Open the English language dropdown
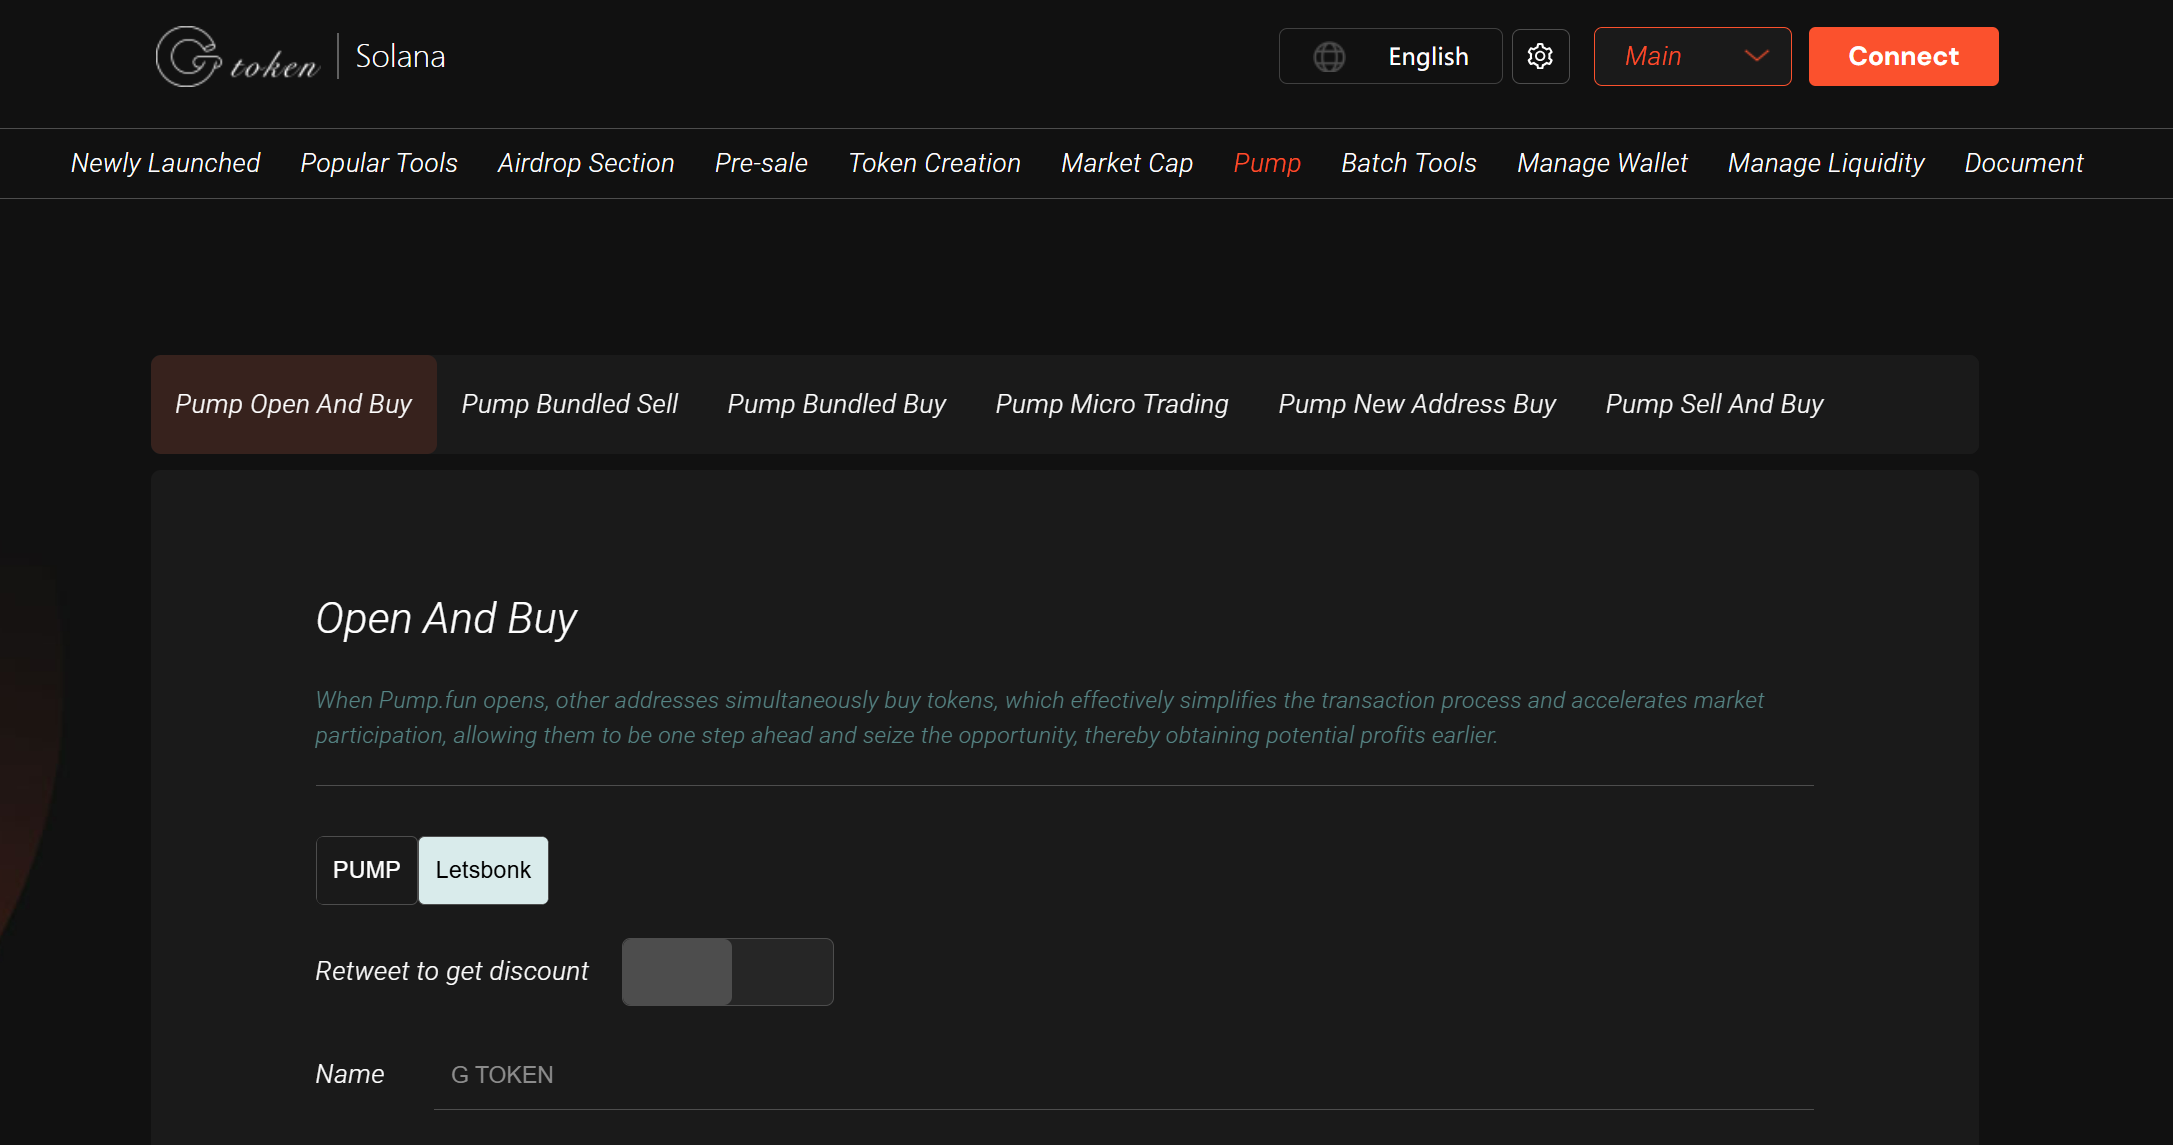 click(x=1428, y=56)
